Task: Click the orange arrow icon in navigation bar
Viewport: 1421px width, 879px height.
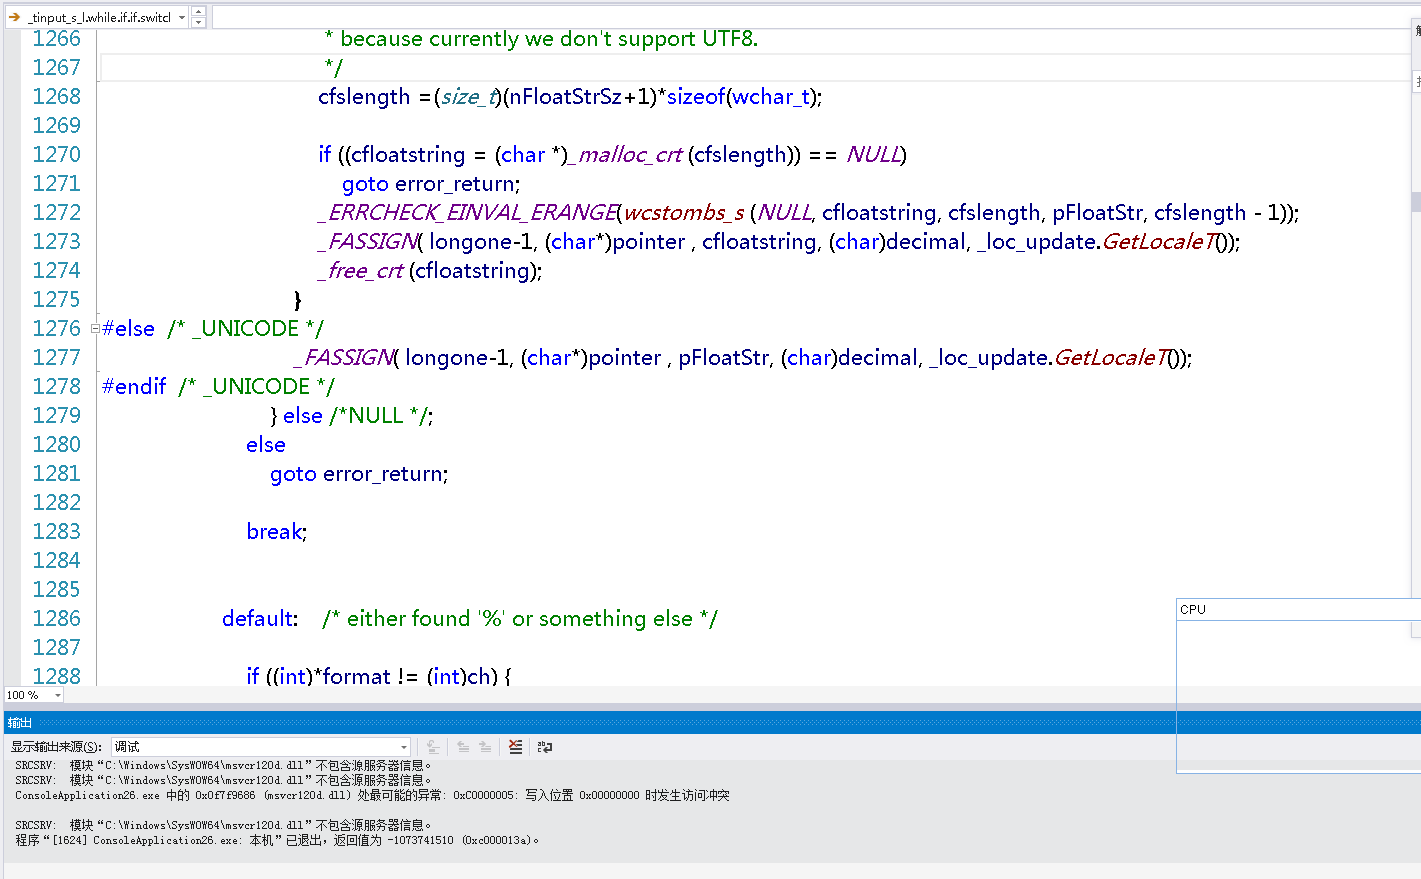Action: [14, 17]
